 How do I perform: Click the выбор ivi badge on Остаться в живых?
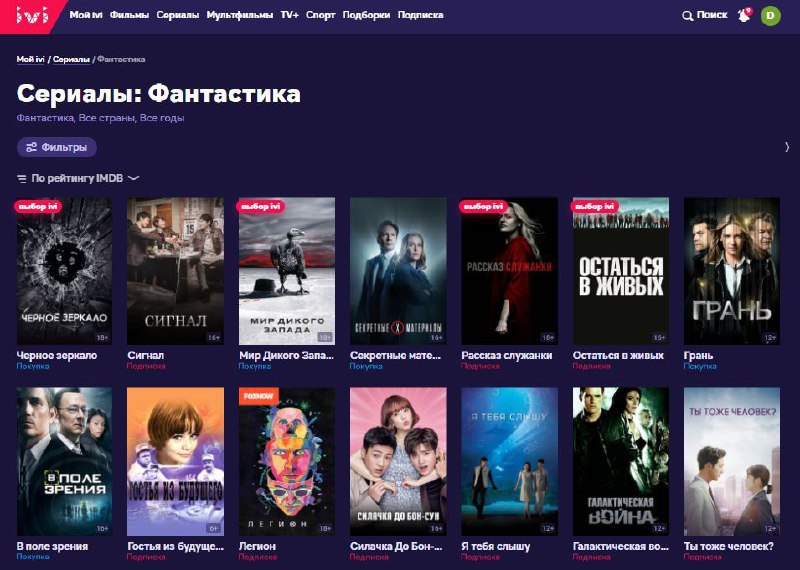(595, 206)
